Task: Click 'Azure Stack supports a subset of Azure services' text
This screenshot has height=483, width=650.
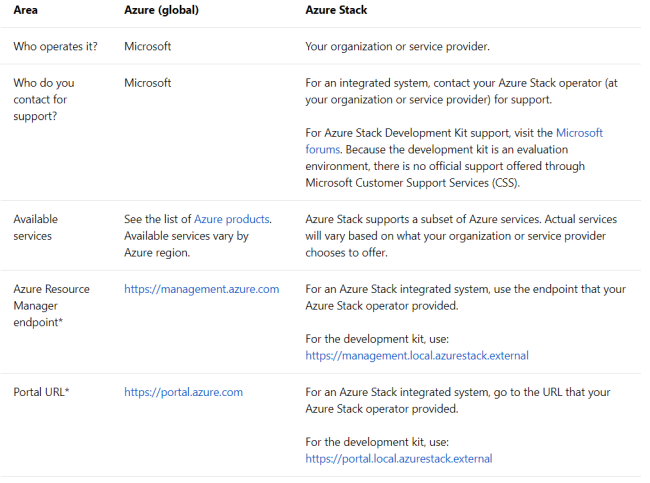Action: point(461,235)
